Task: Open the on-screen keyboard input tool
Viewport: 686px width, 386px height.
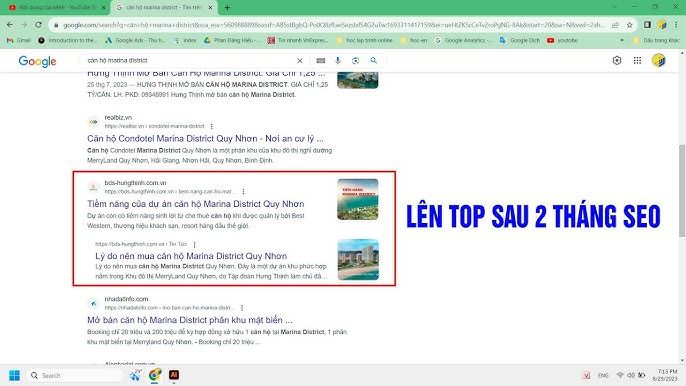Action: (321, 60)
